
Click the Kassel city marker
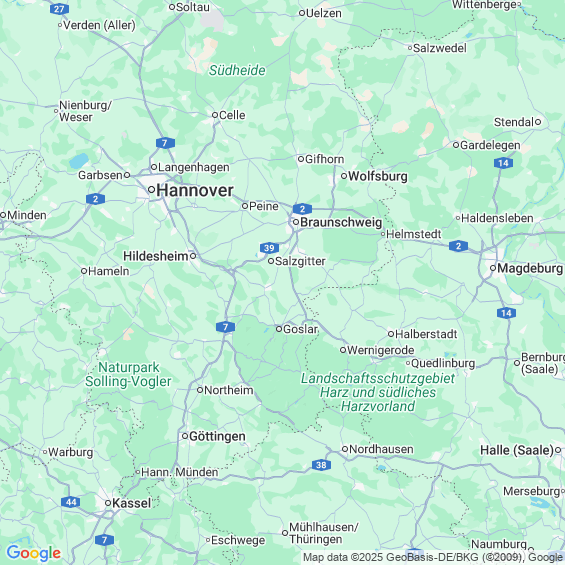pos(108,503)
